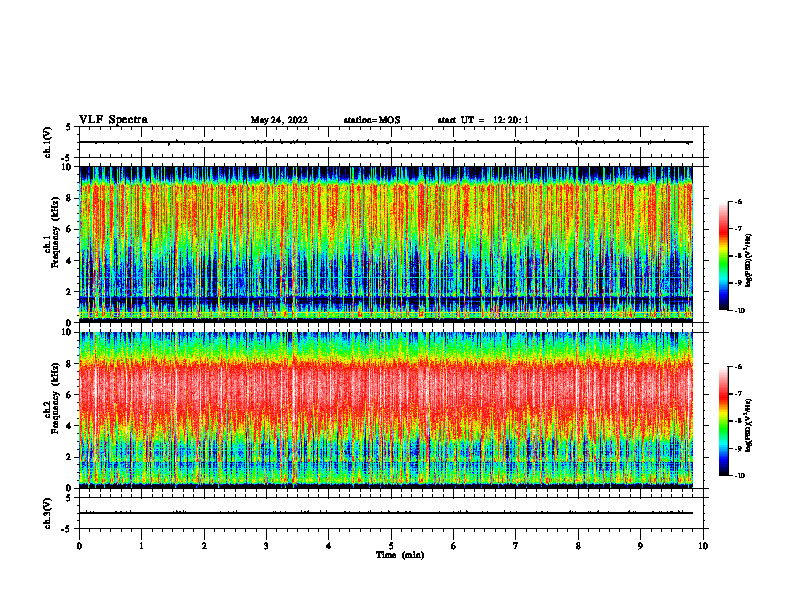Viewport: 792px width, 612px height.
Task: Click the time axis tick label "9"
Action: coord(640,546)
